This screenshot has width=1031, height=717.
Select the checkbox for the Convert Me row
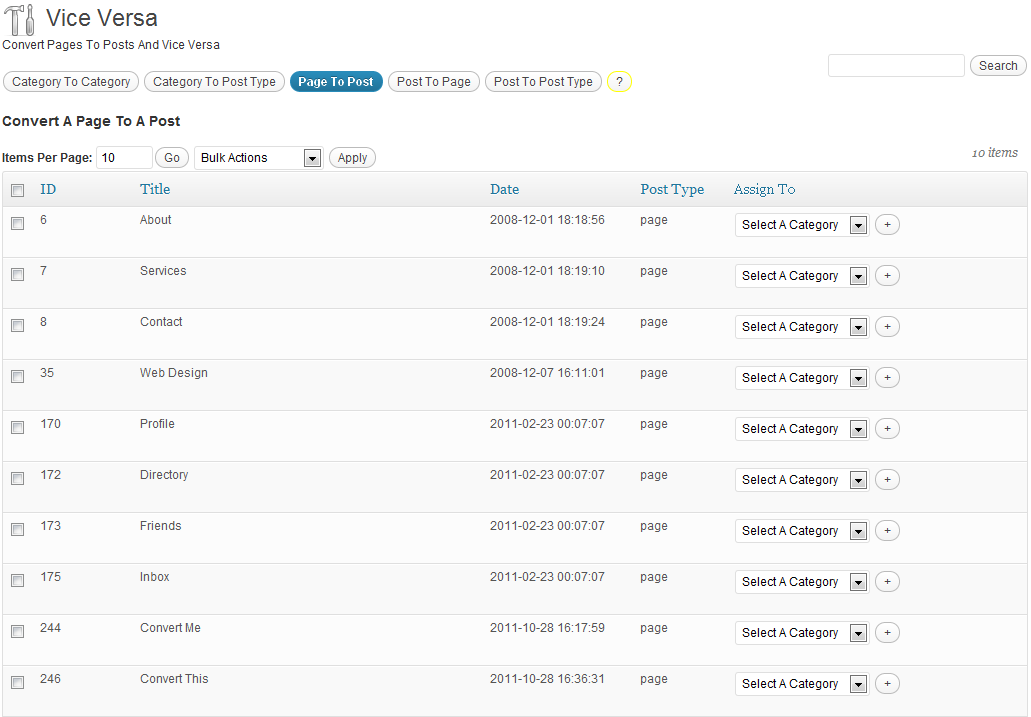(17, 631)
